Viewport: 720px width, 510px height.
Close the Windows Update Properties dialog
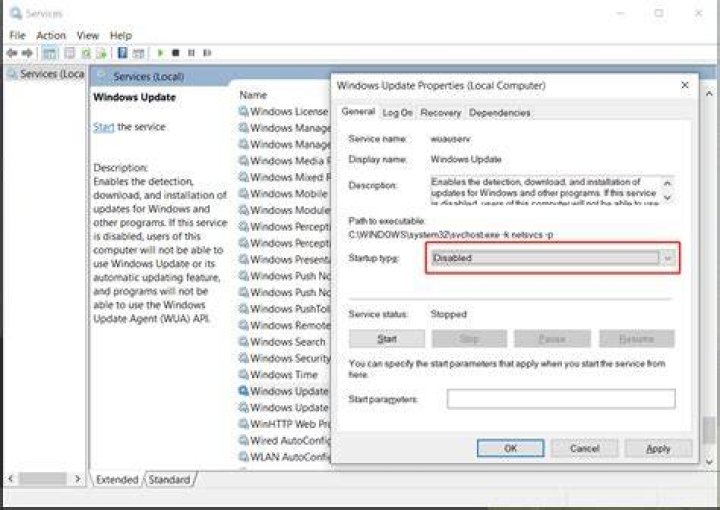pos(685,85)
